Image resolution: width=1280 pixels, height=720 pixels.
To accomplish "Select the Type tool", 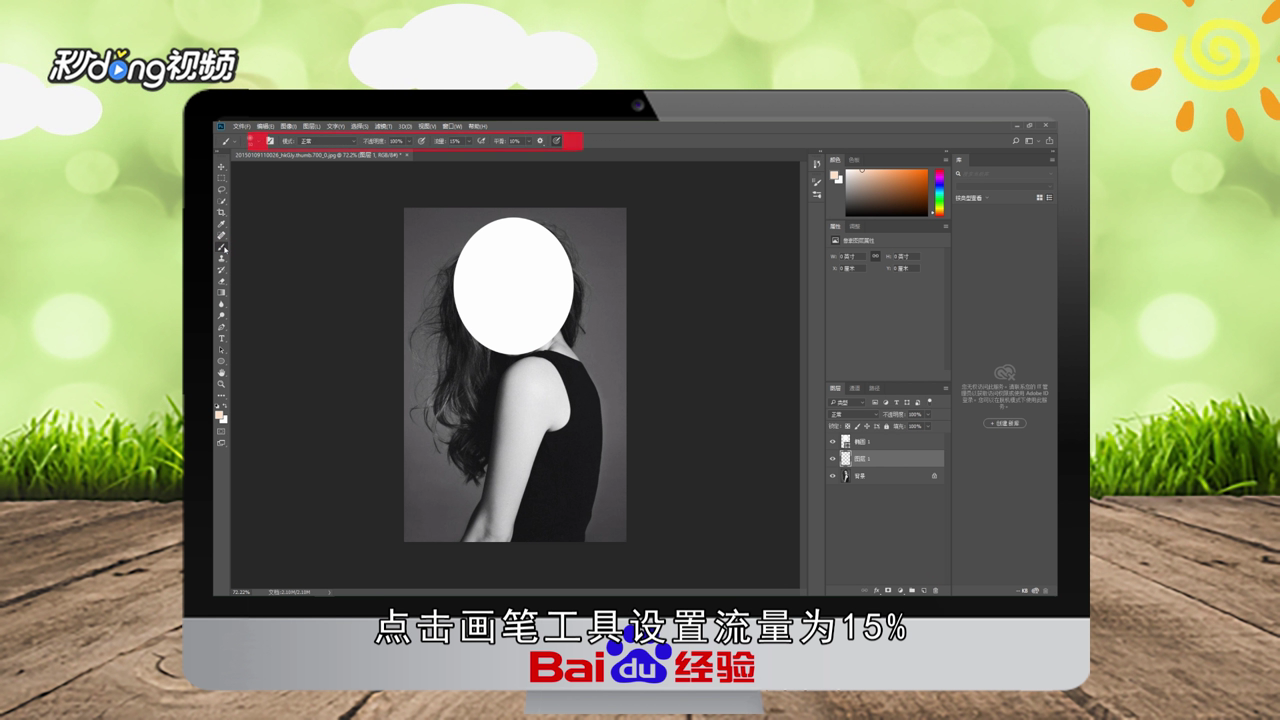I will [x=221, y=339].
